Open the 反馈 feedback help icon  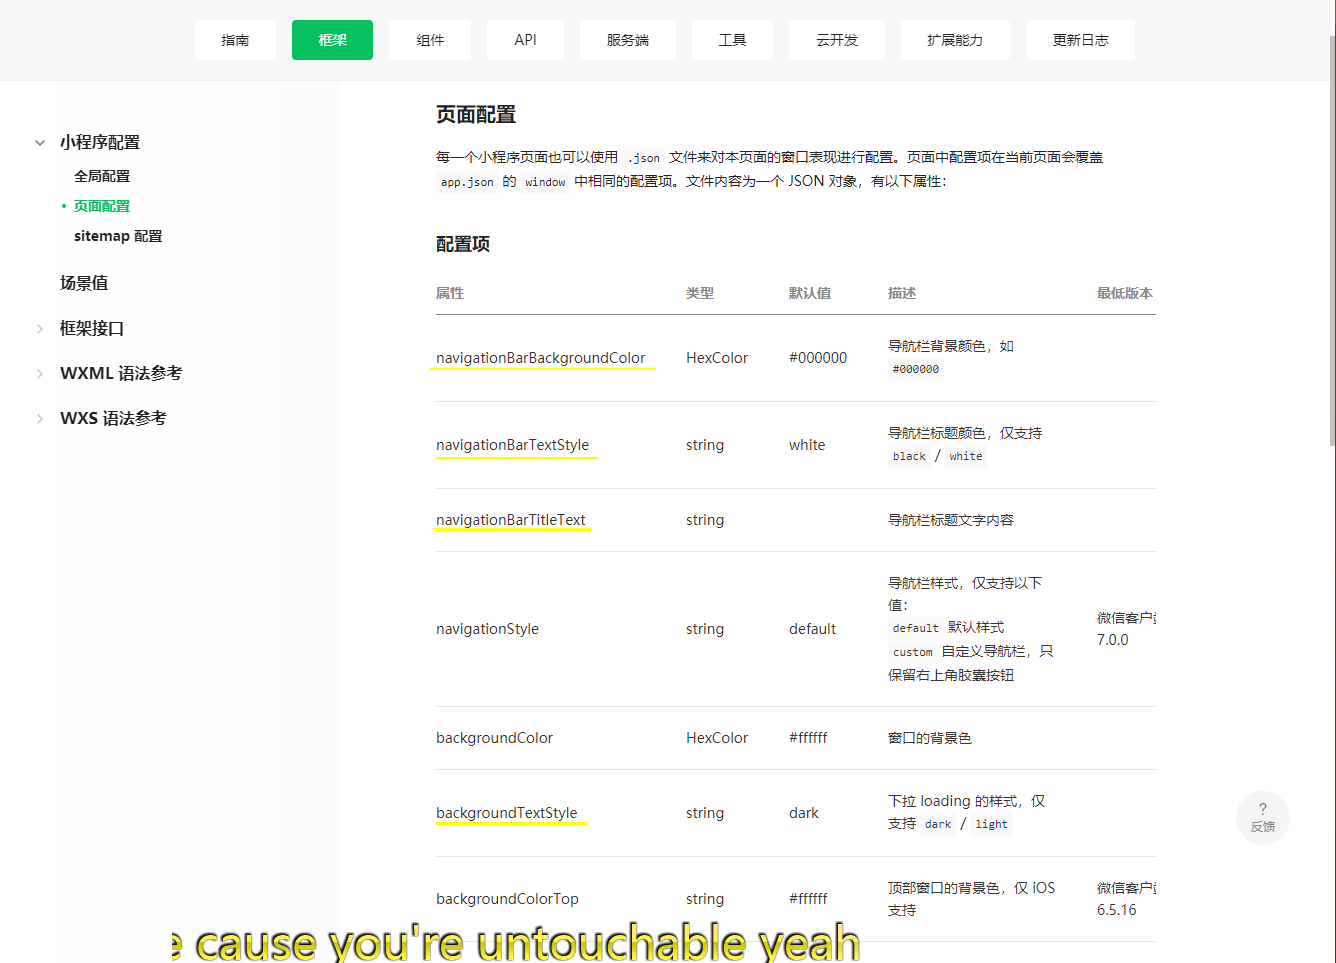(1262, 817)
